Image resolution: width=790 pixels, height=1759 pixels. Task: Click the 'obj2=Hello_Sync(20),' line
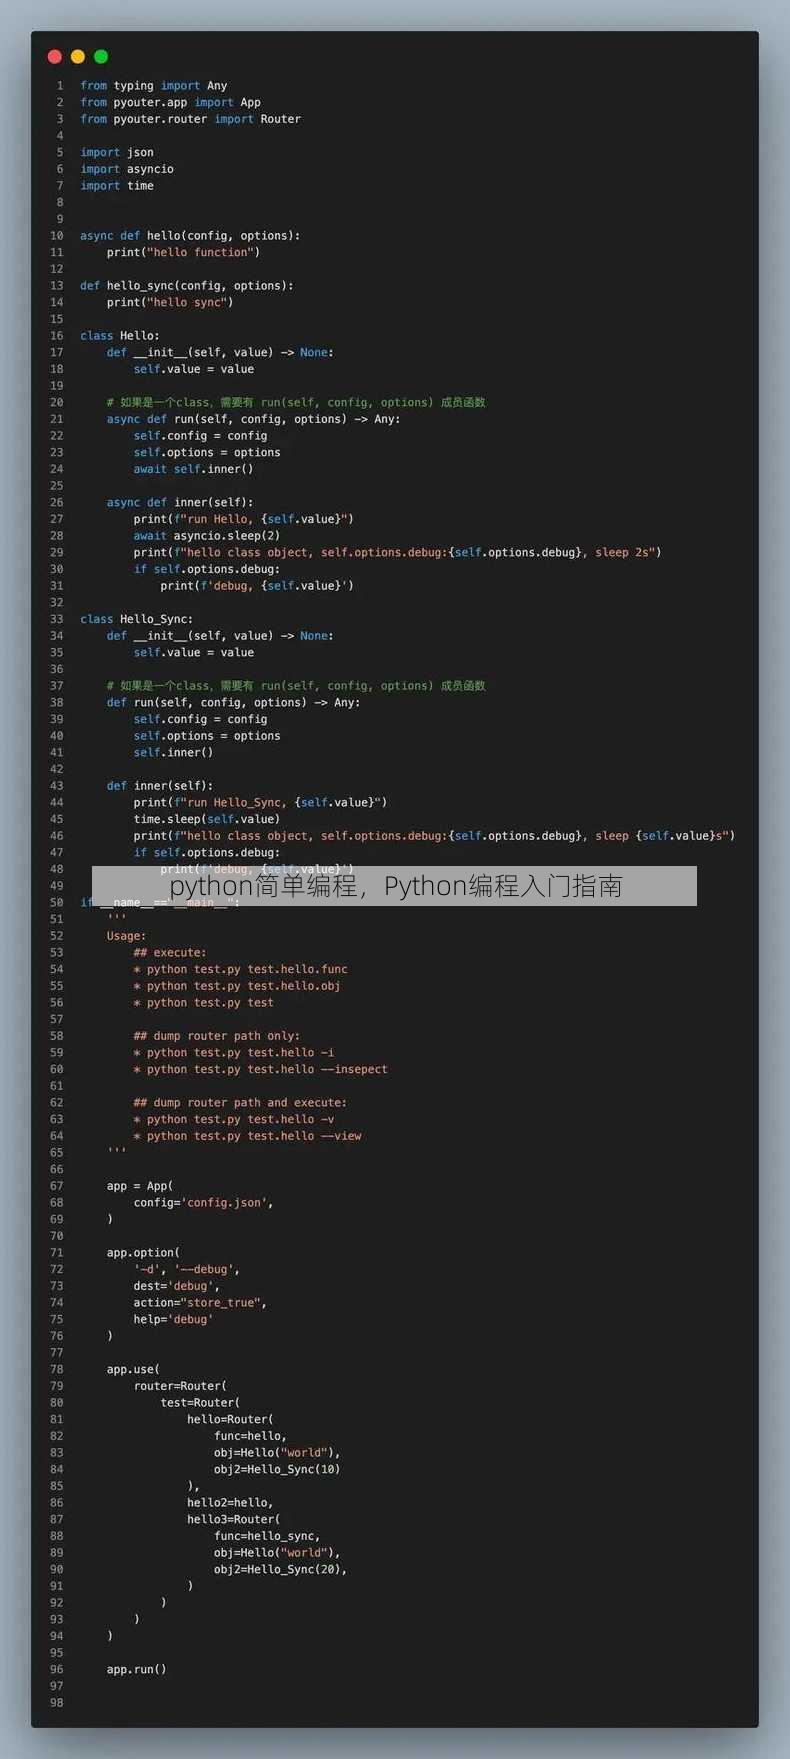click(x=281, y=1569)
